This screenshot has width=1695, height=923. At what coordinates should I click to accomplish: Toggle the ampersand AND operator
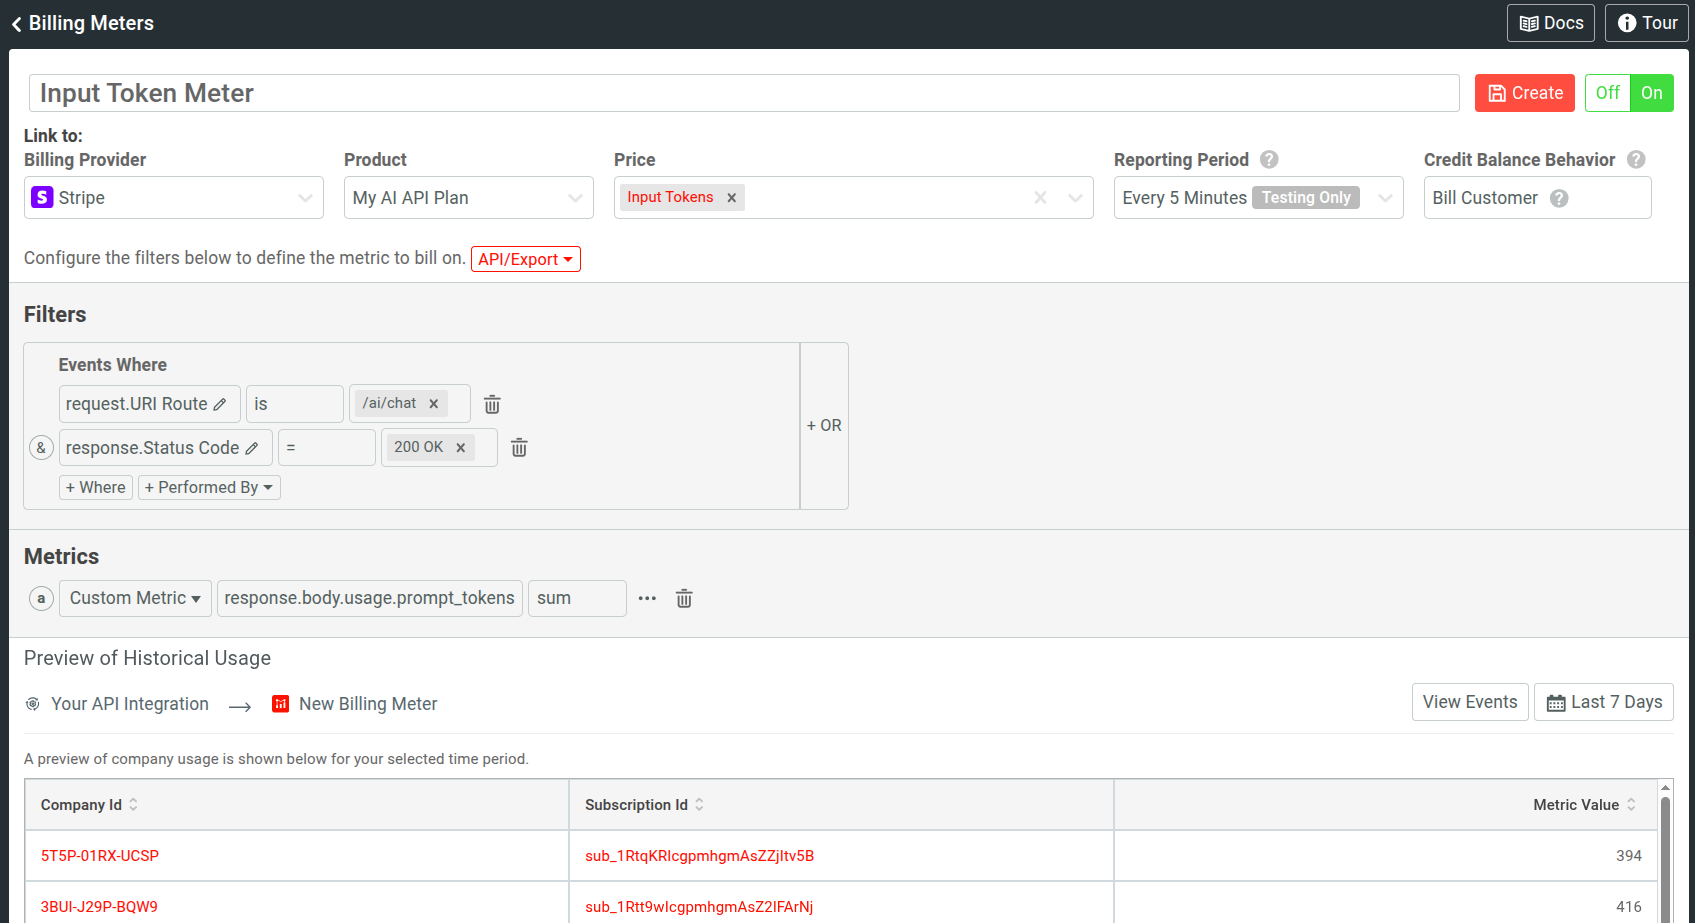tap(41, 448)
